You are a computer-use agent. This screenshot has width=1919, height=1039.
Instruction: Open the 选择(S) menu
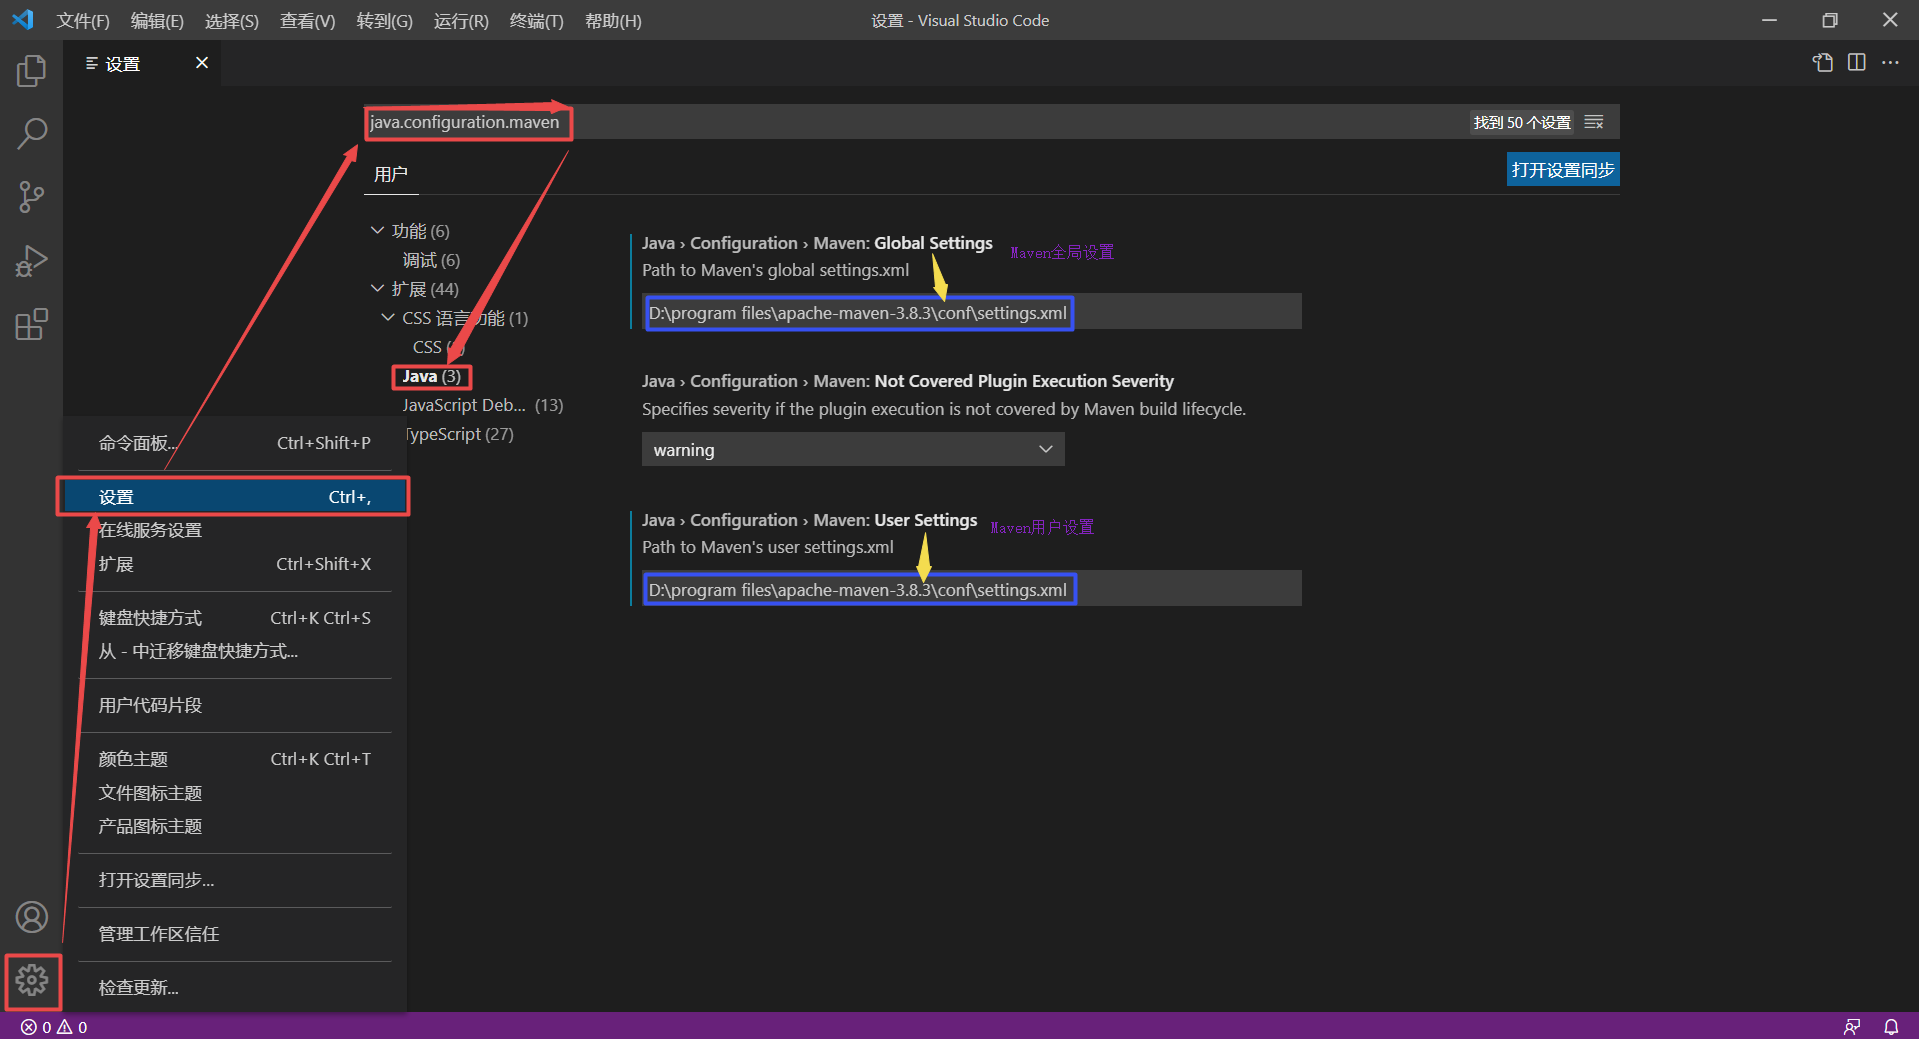[x=232, y=21]
